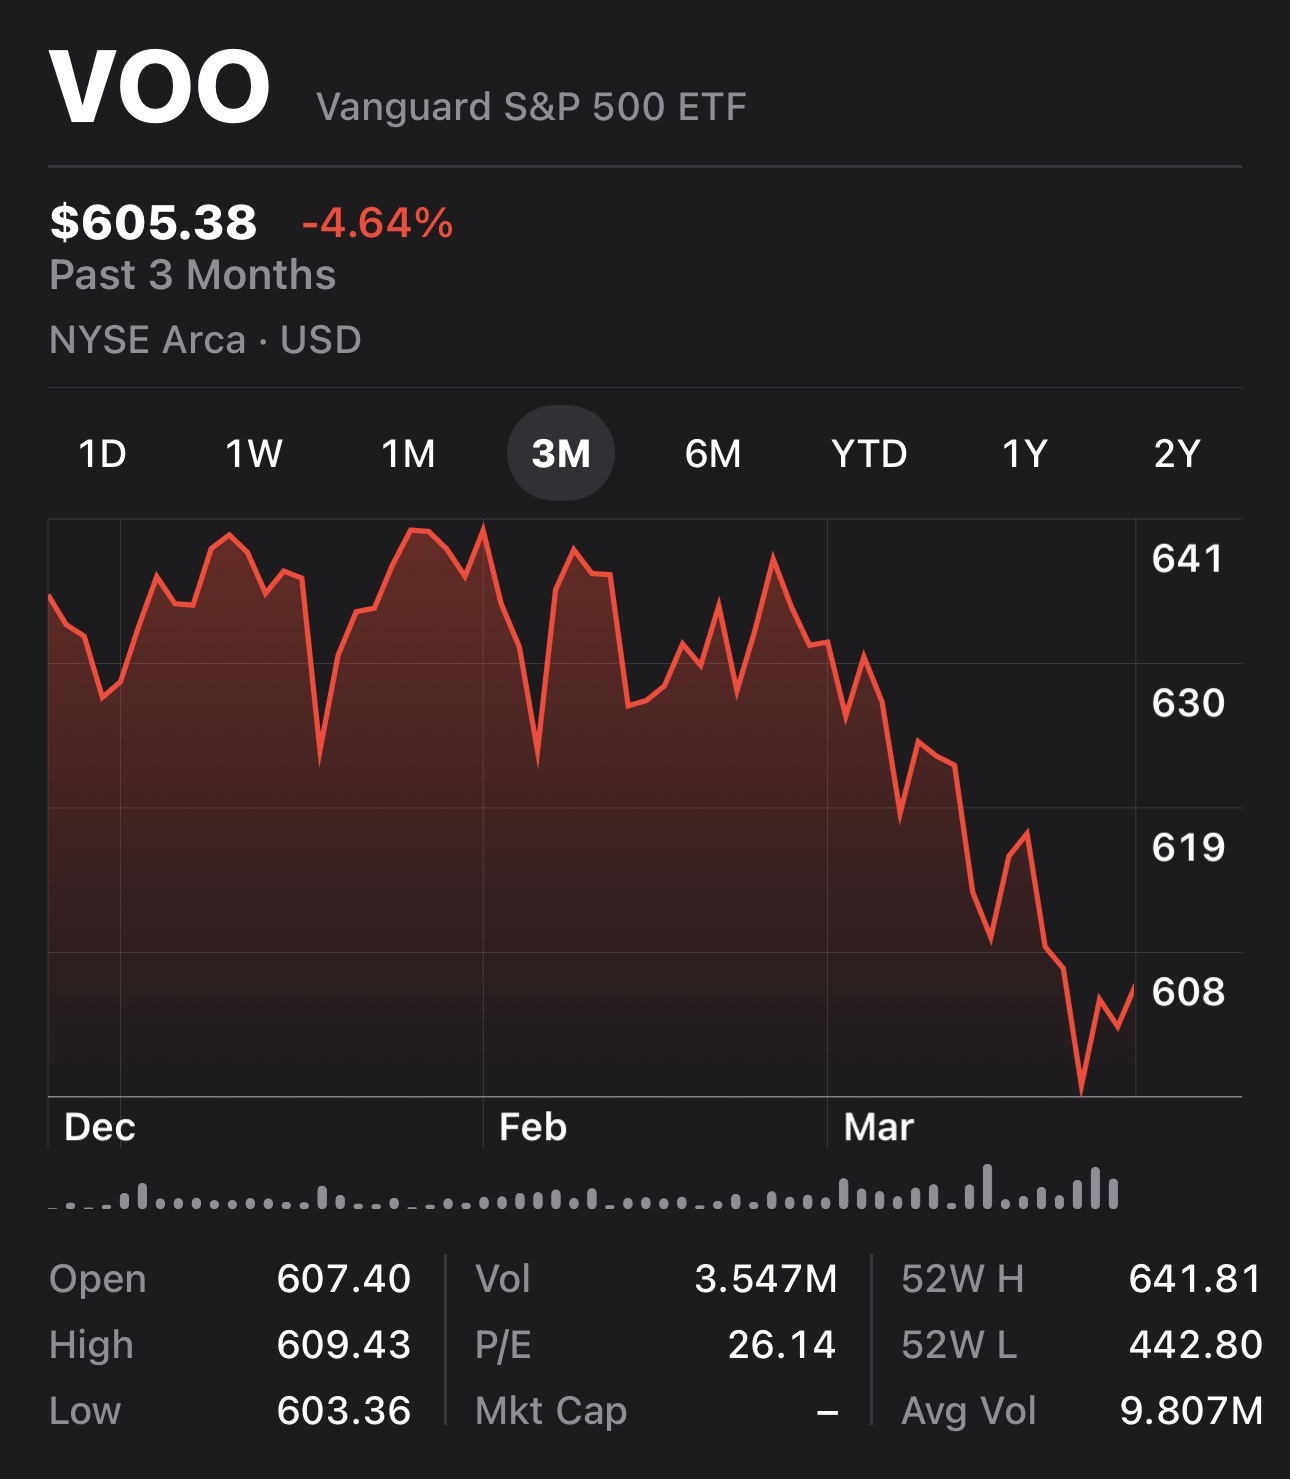Tap the tallest volume bar in March

pos(988,1187)
